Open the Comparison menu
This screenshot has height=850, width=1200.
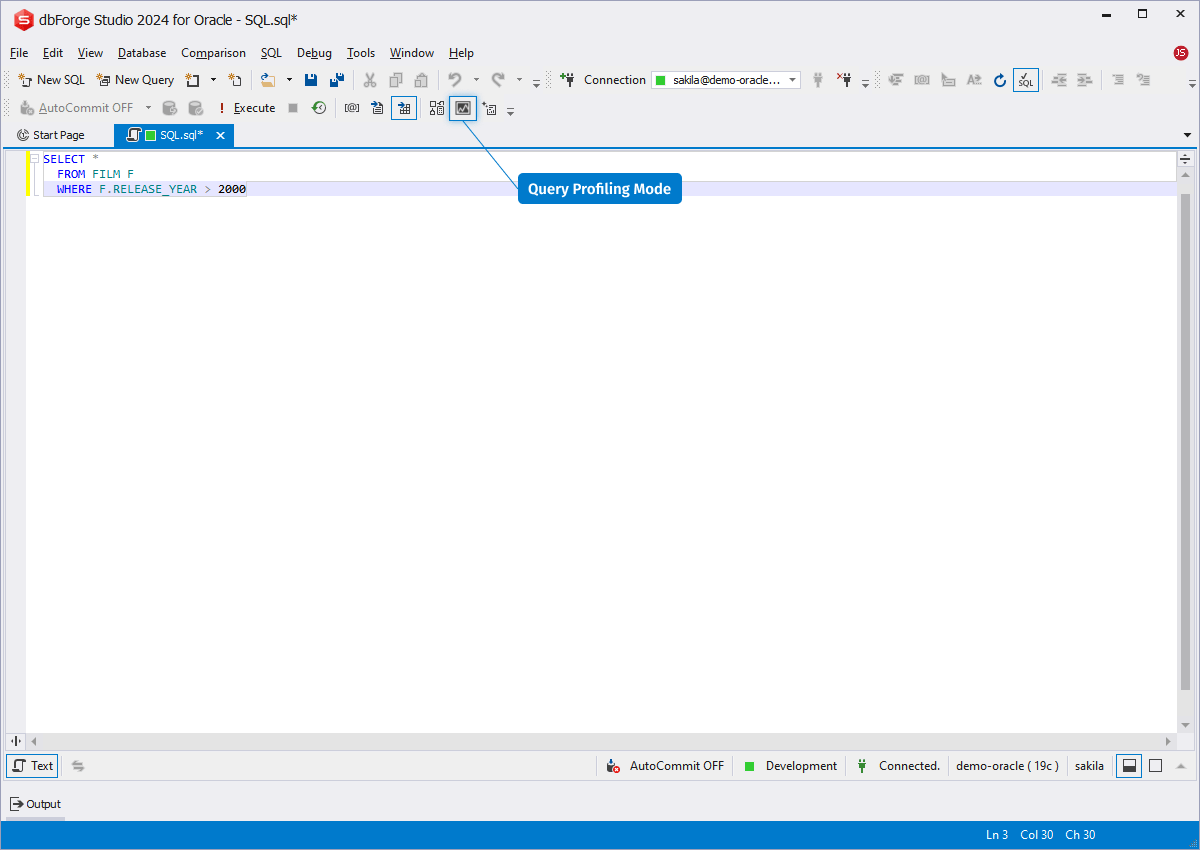point(213,53)
